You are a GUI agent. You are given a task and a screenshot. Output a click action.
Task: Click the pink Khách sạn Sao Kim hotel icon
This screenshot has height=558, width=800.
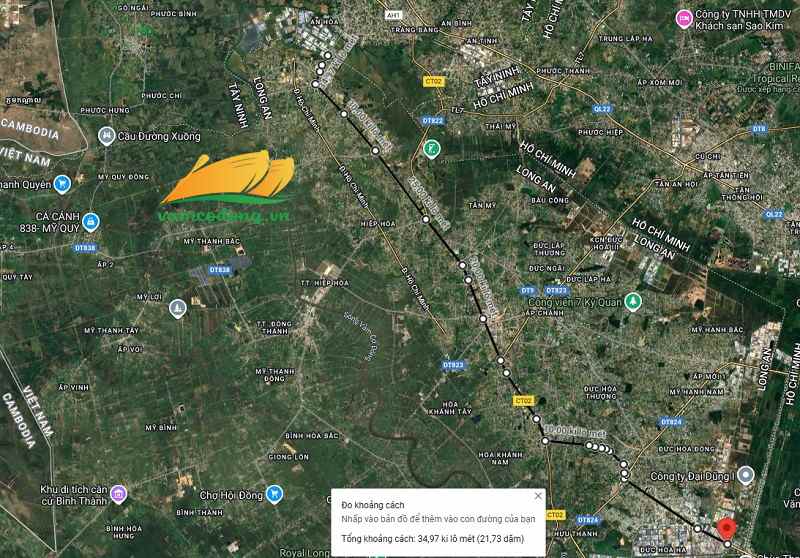(684, 19)
